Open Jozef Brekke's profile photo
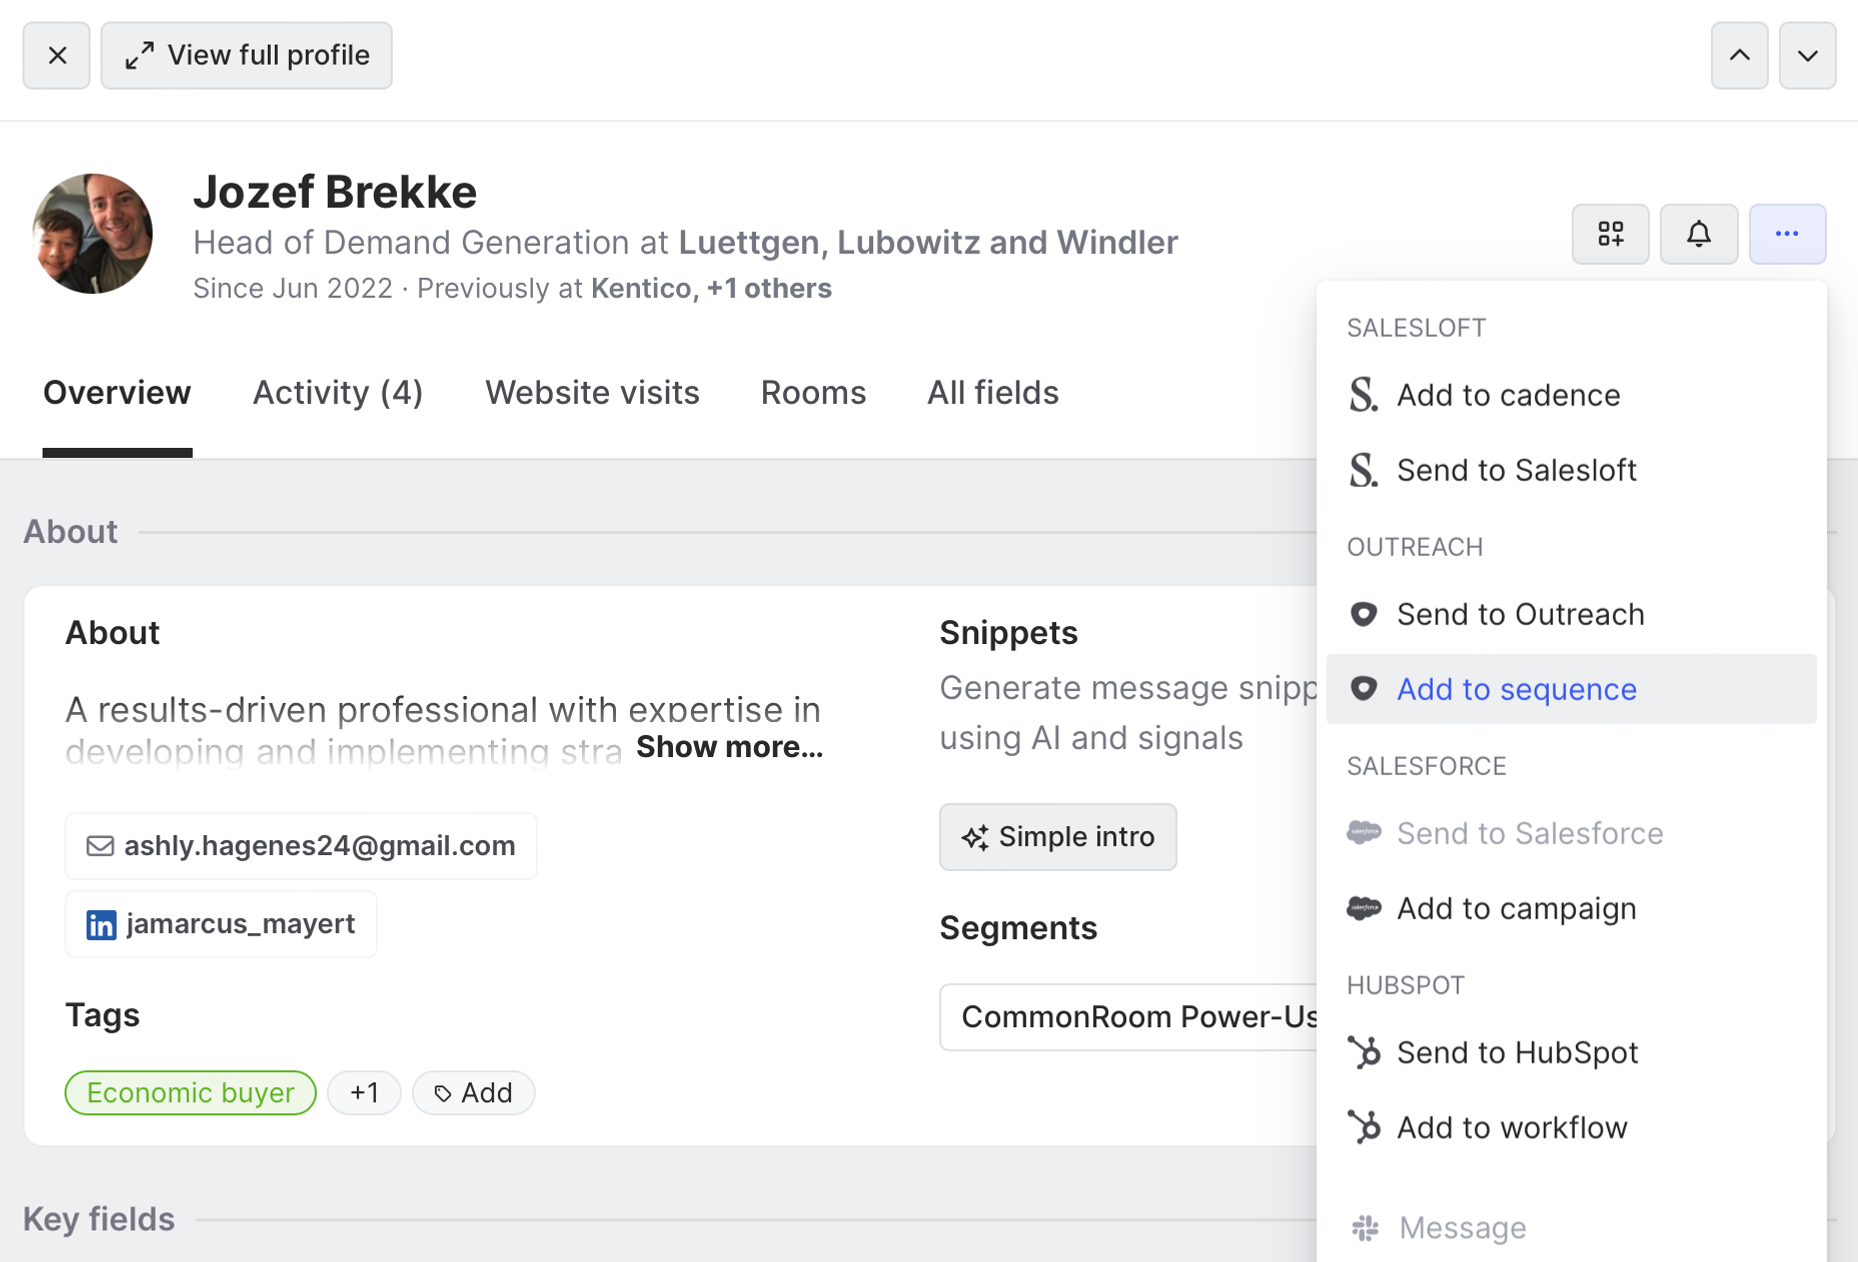Viewport: 1858px width, 1262px height. [x=93, y=234]
